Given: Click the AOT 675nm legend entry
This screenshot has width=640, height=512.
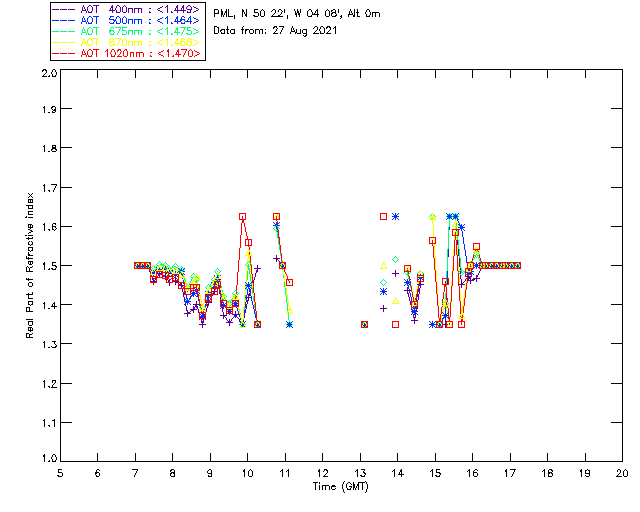Looking at the screenshot, I should (126, 31).
